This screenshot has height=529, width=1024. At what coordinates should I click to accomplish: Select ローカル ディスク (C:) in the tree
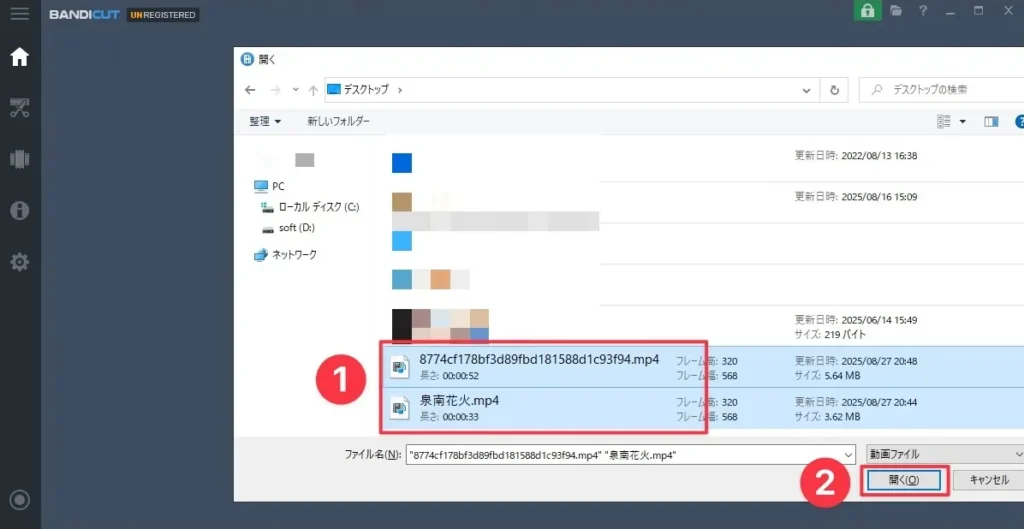coord(310,207)
